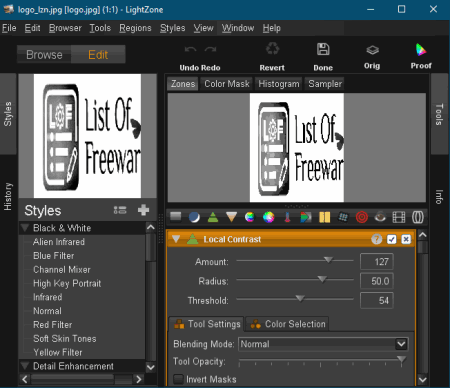Switch to Tool Settings tab
The width and height of the screenshot is (450, 388).
click(207, 324)
